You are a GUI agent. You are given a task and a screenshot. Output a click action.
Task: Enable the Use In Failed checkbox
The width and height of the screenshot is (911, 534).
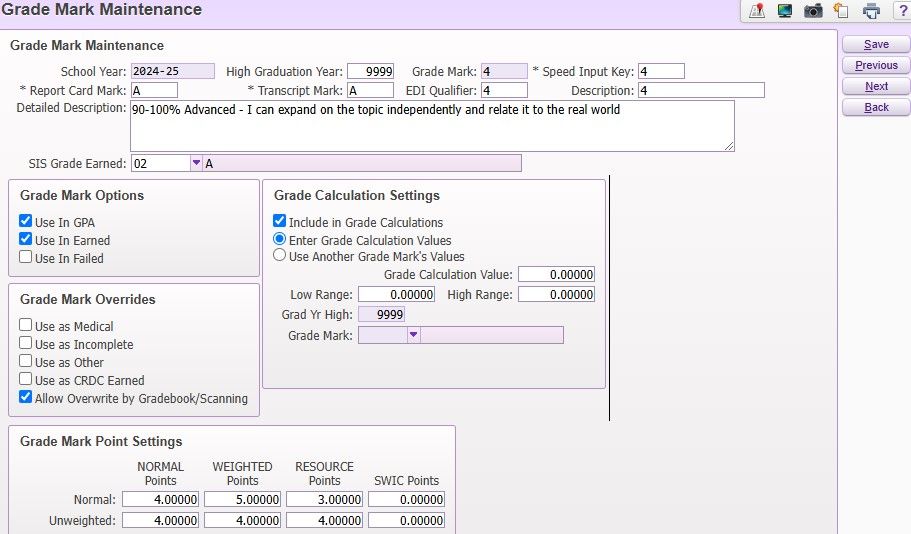26,258
